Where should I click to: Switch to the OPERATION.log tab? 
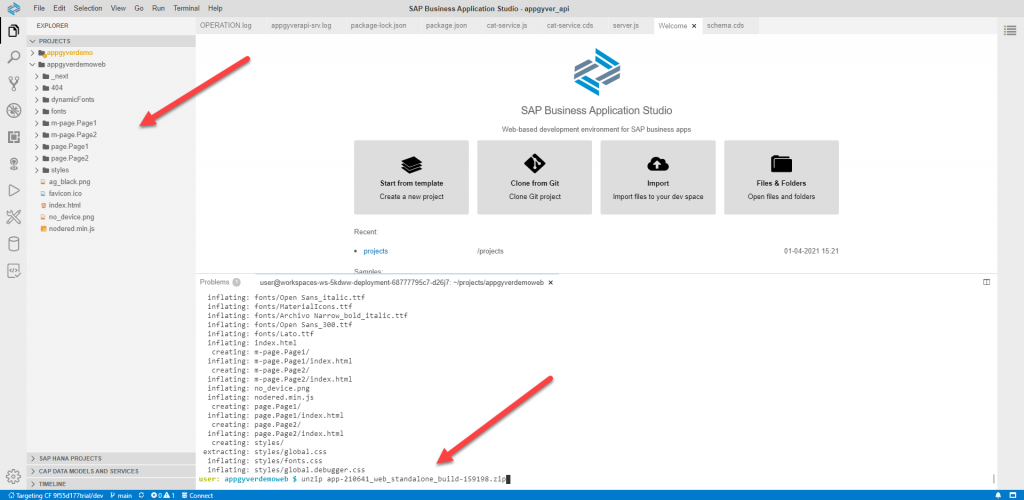(x=226, y=26)
